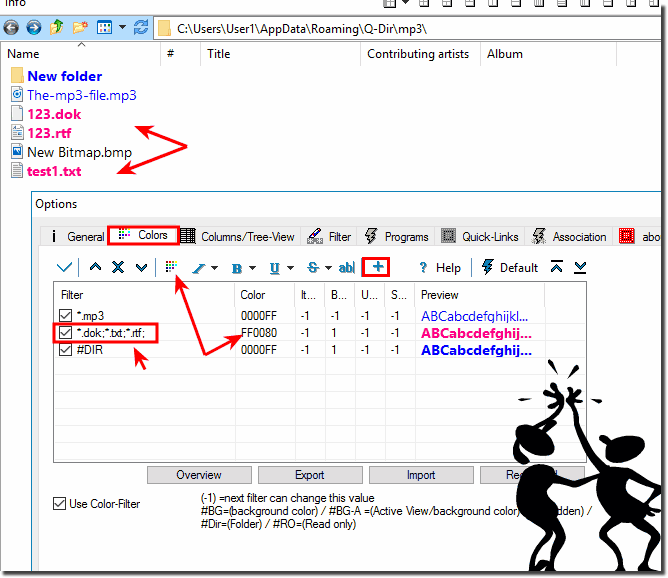Click color value FF0080
Screen dimensions: 668x578
(259, 333)
